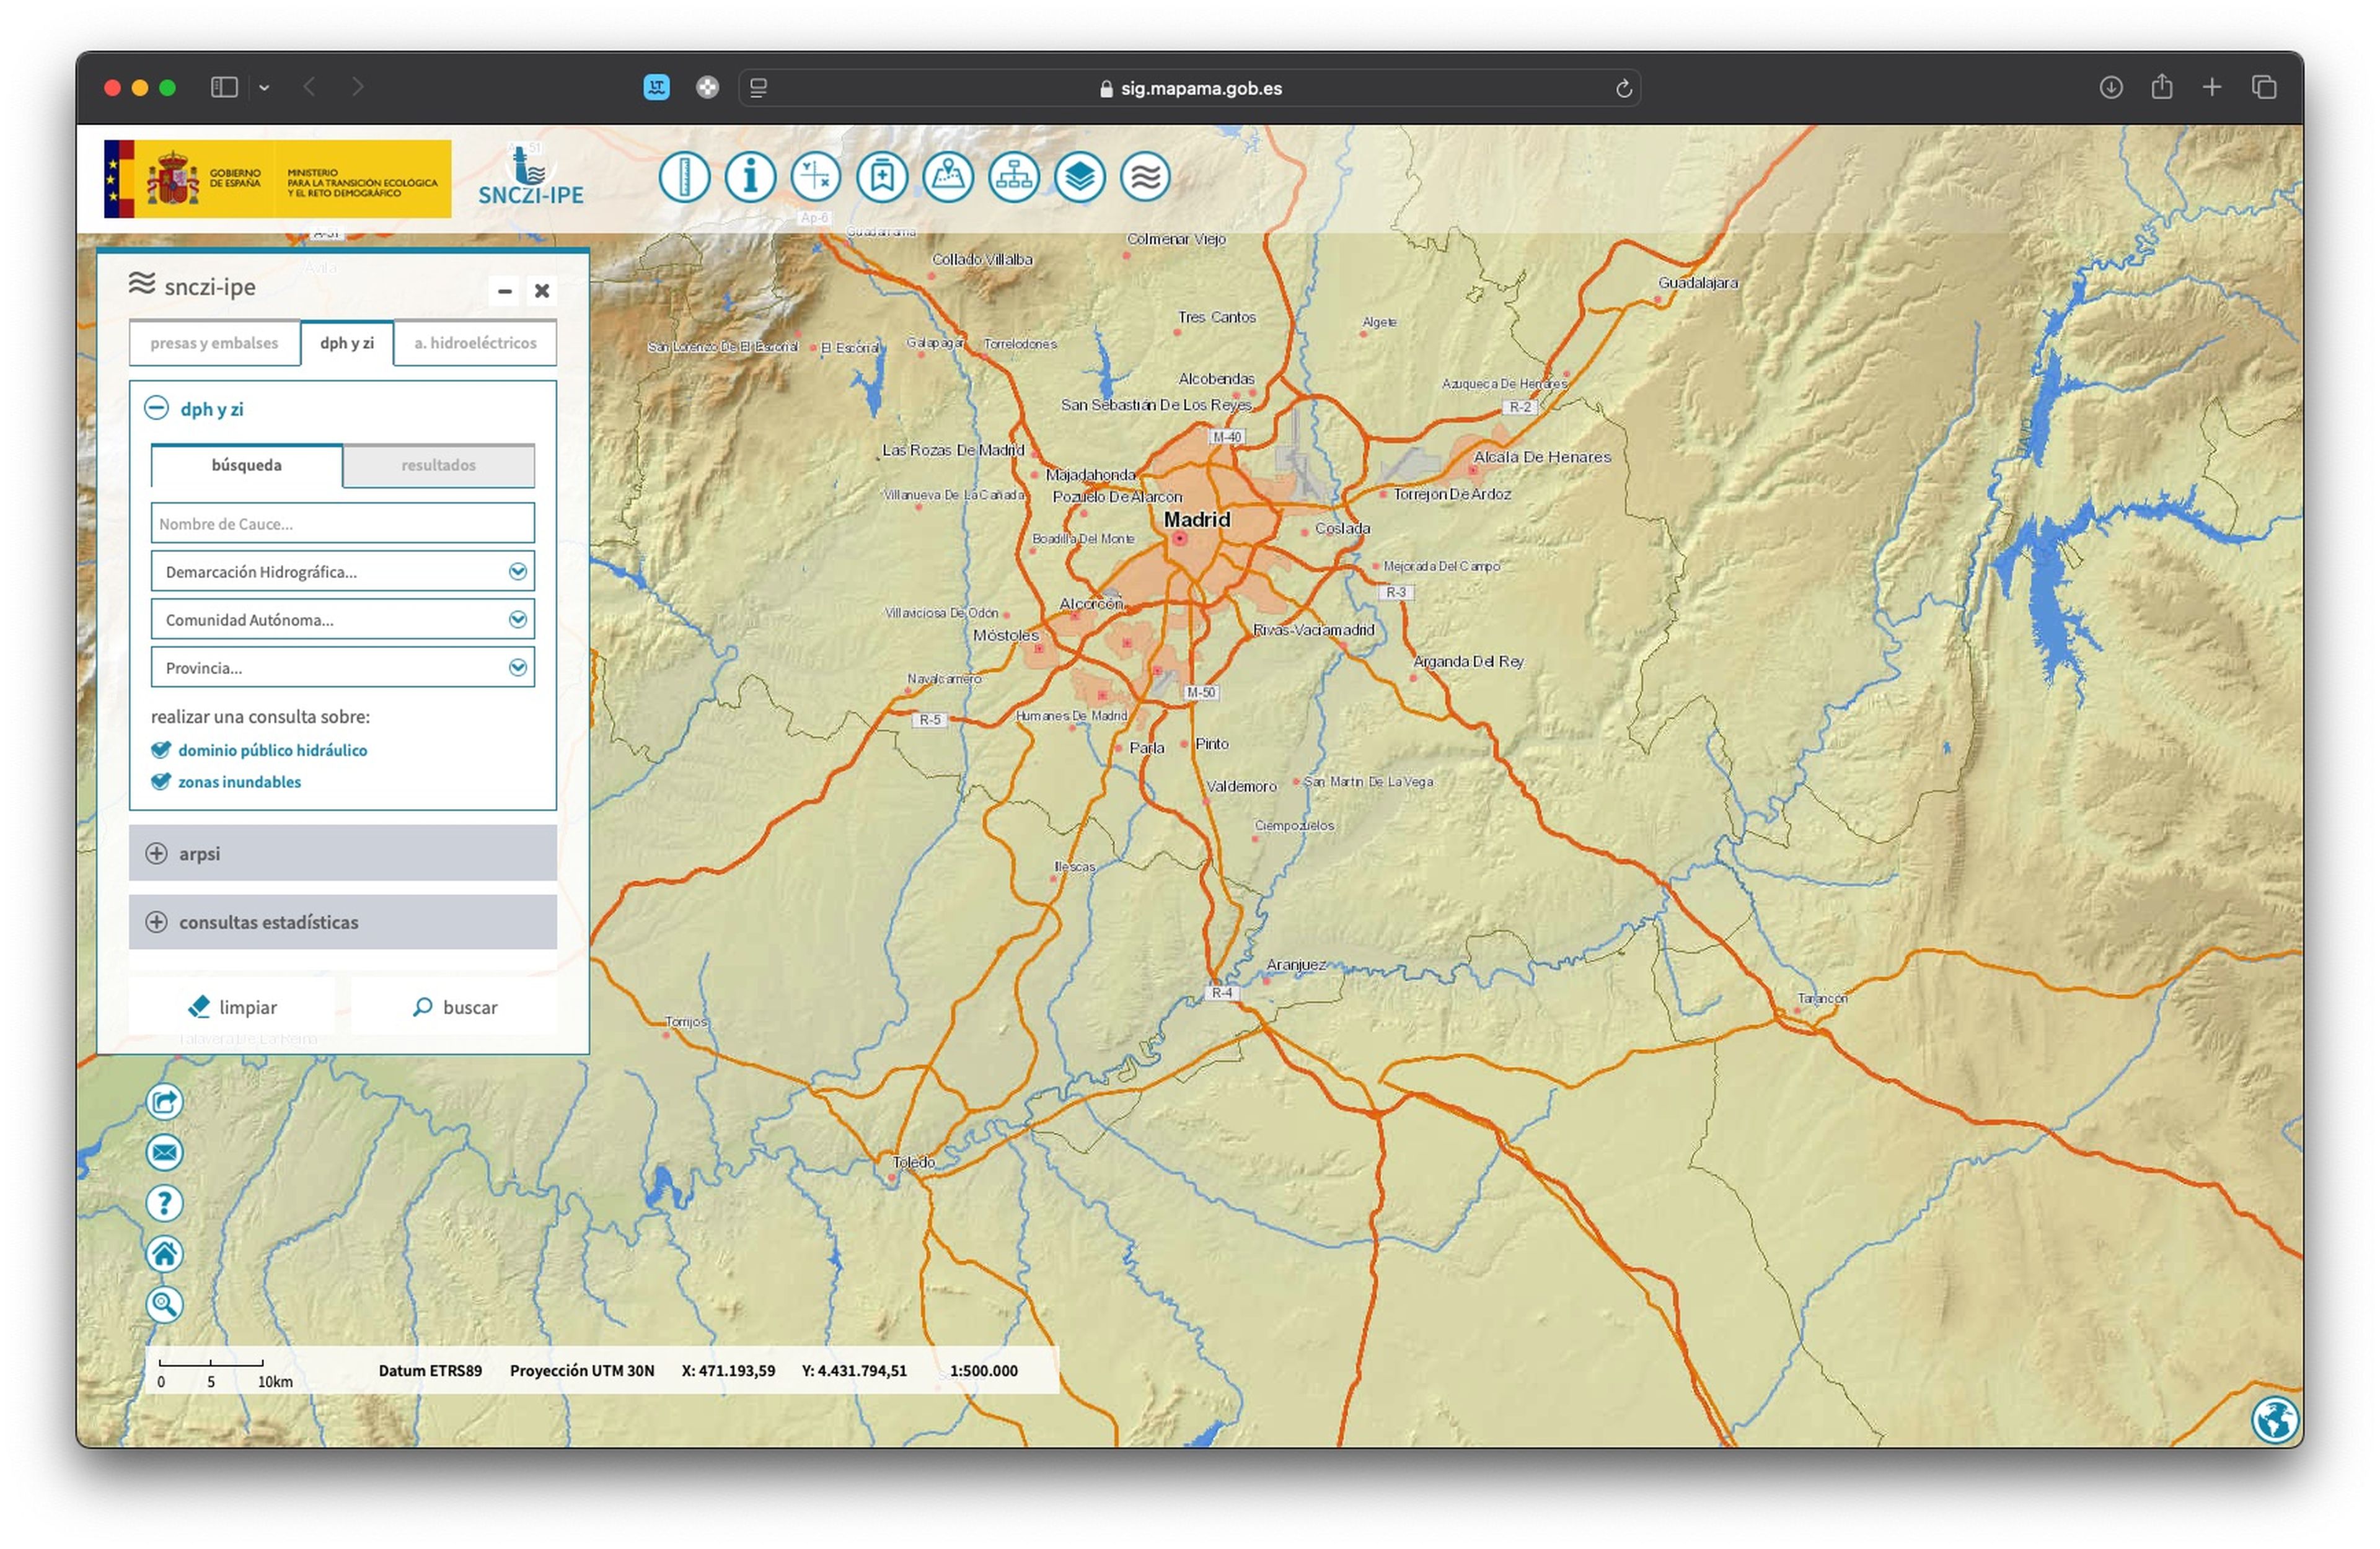Screen dimensions: 2380x1549
Task: Click the buscar button
Action: tap(454, 1008)
